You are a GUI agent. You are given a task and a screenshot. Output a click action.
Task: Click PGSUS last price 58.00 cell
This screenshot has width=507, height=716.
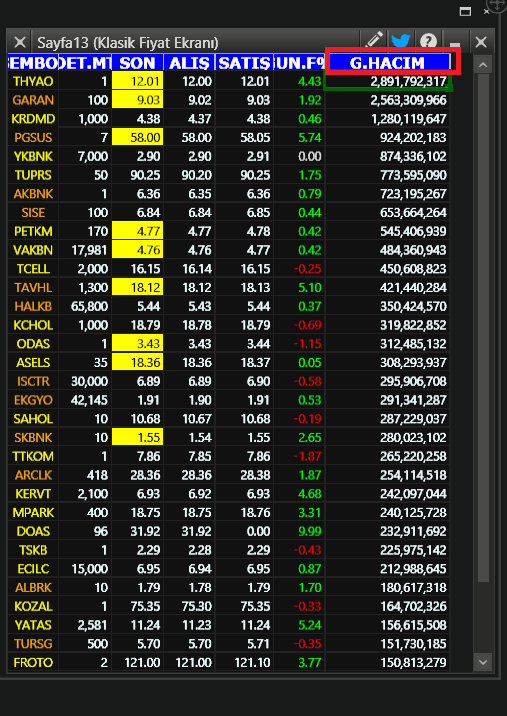click(137, 137)
